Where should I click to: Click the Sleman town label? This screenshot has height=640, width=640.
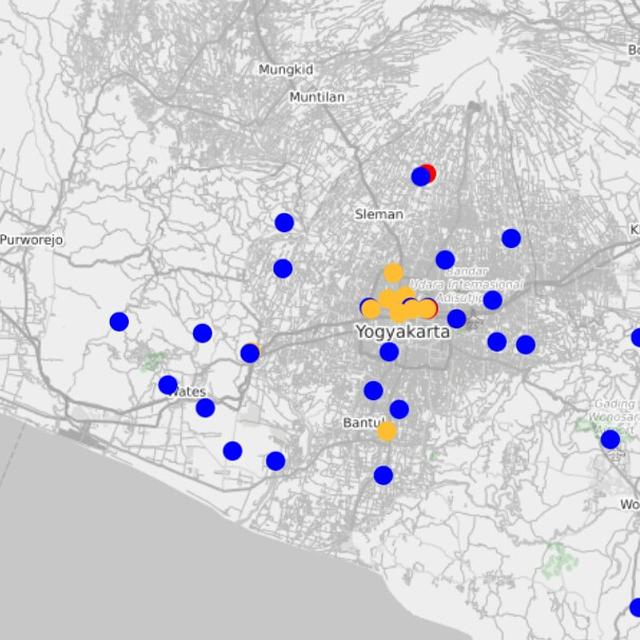[379, 214]
